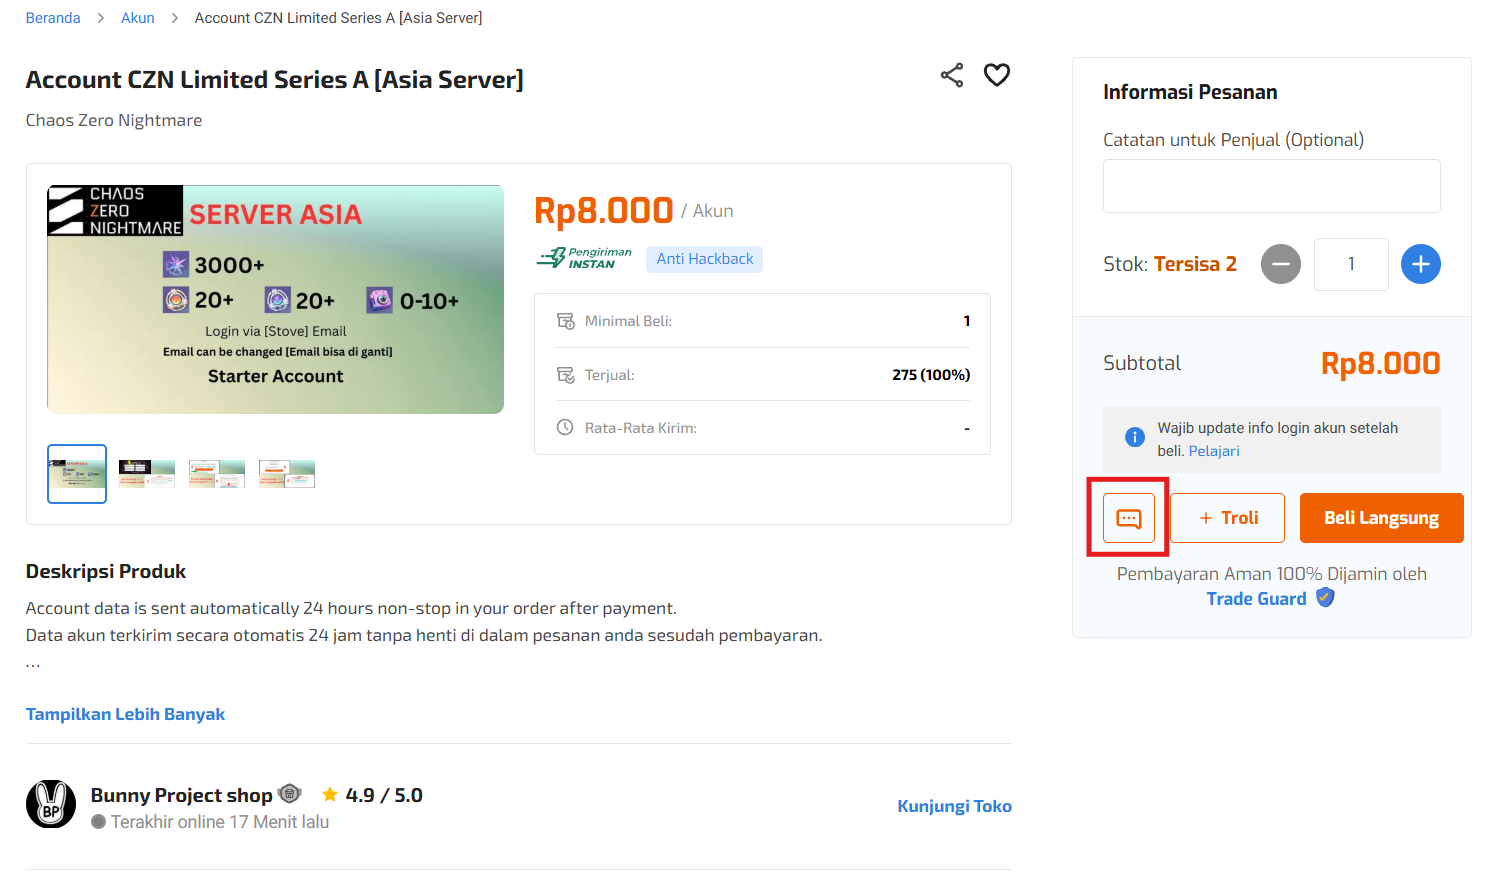Open the Pelajari link

[x=1214, y=451]
